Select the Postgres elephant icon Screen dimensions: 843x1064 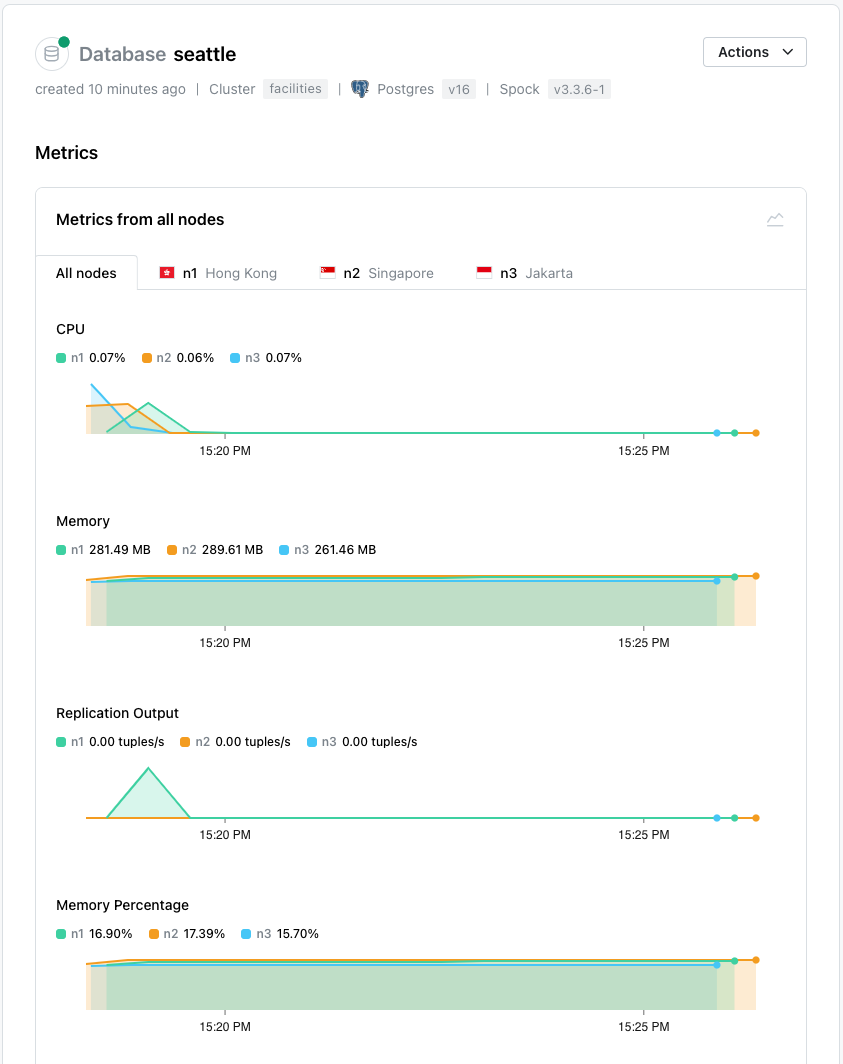tap(360, 88)
